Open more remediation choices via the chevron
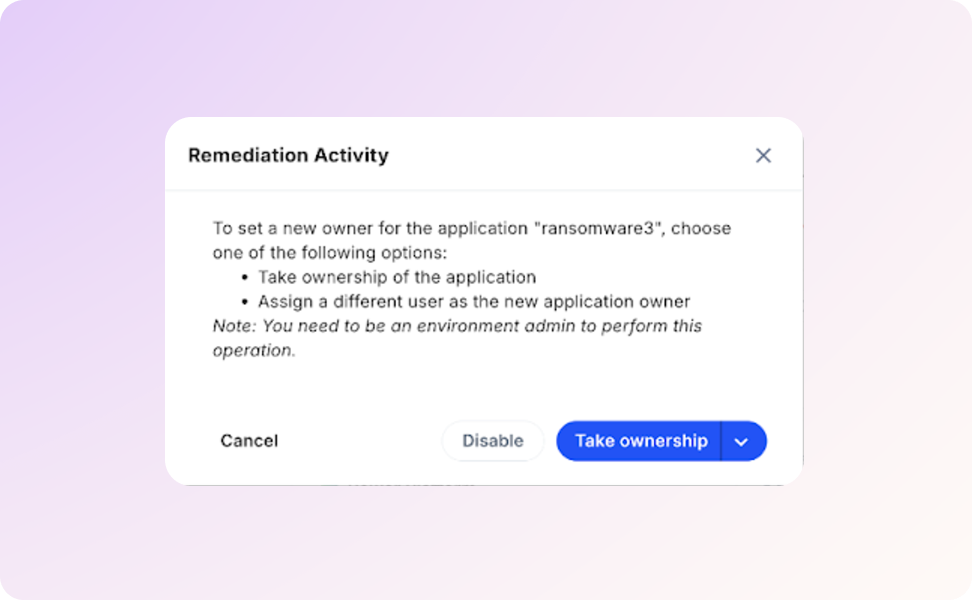 (x=742, y=441)
